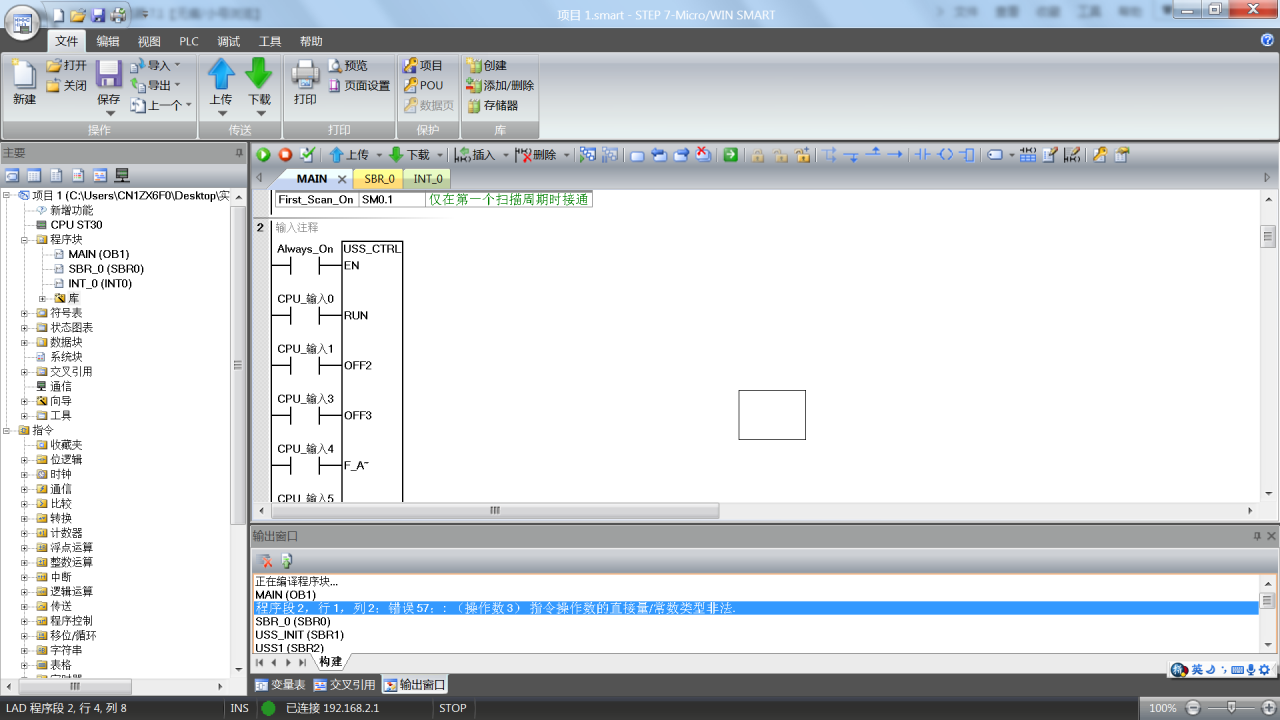
Task: Click the quick access New document icon
Action: pos(58,15)
